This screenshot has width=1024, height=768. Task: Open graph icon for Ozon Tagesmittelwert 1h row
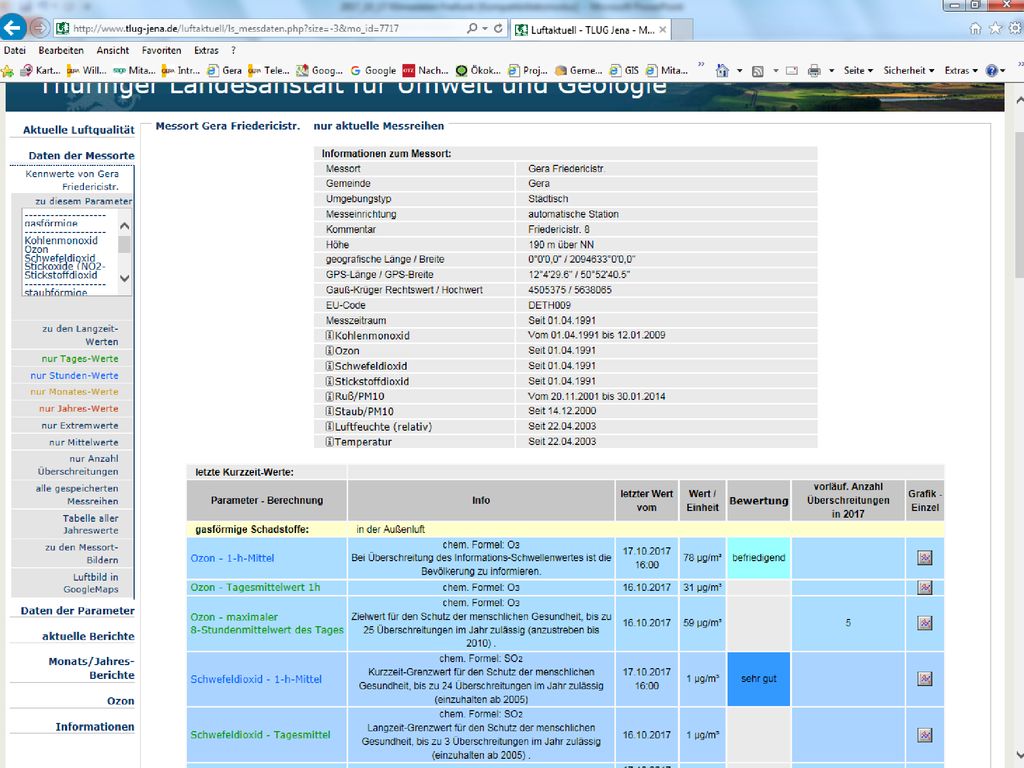(925, 587)
